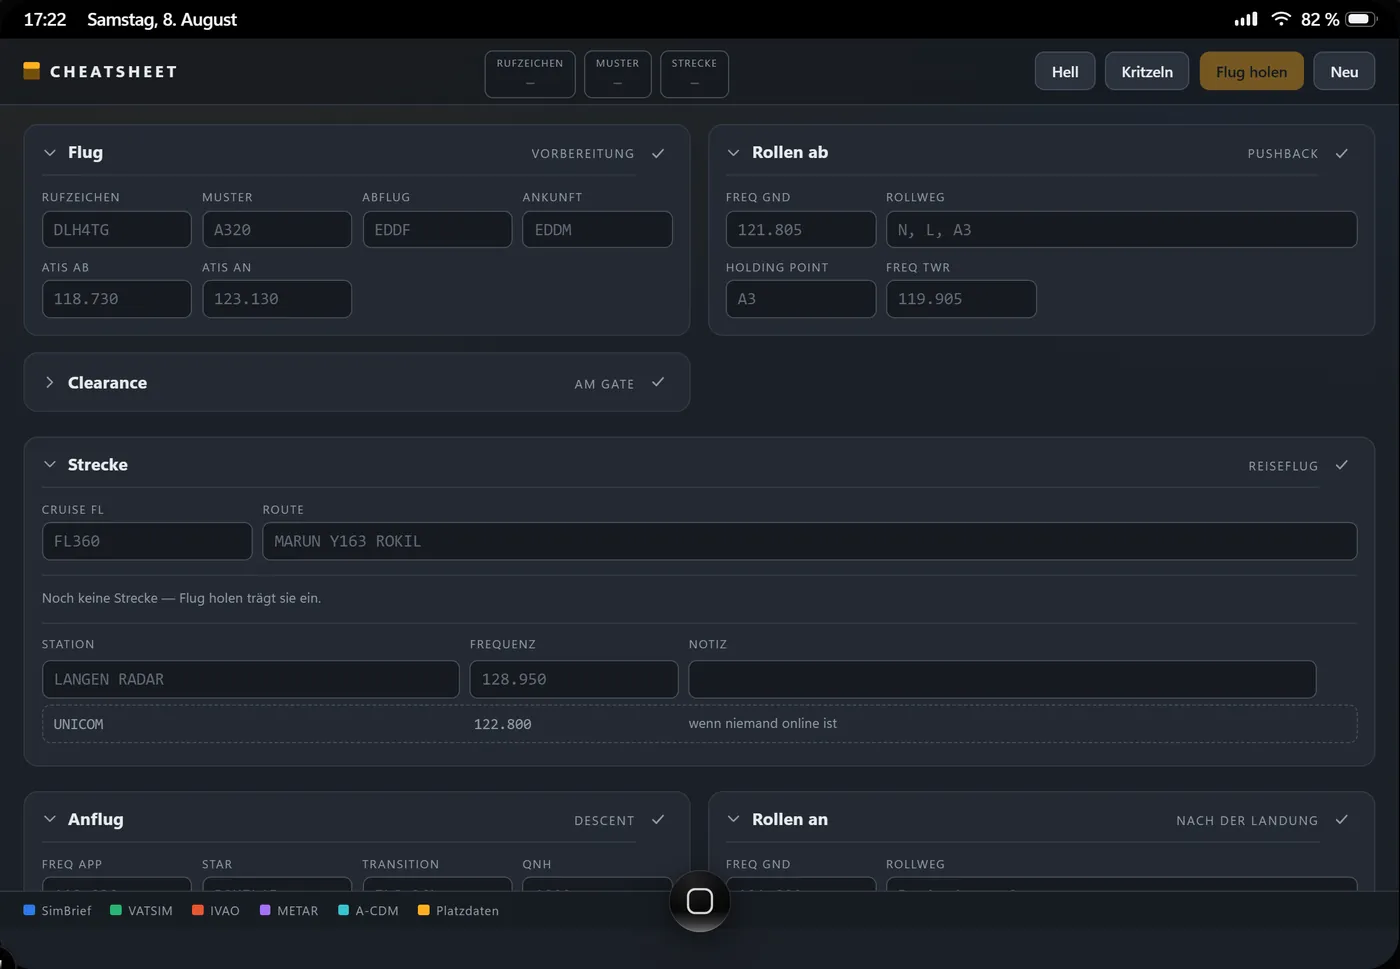1400x969 pixels.
Task: Click the yellow Platzdaten legend square
Action: pyautogui.click(x=424, y=910)
